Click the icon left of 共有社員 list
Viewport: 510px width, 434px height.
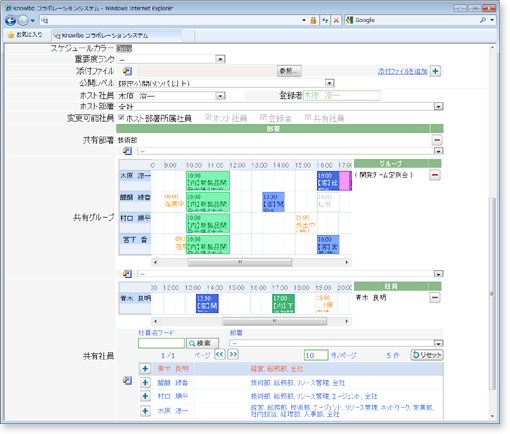(127, 380)
